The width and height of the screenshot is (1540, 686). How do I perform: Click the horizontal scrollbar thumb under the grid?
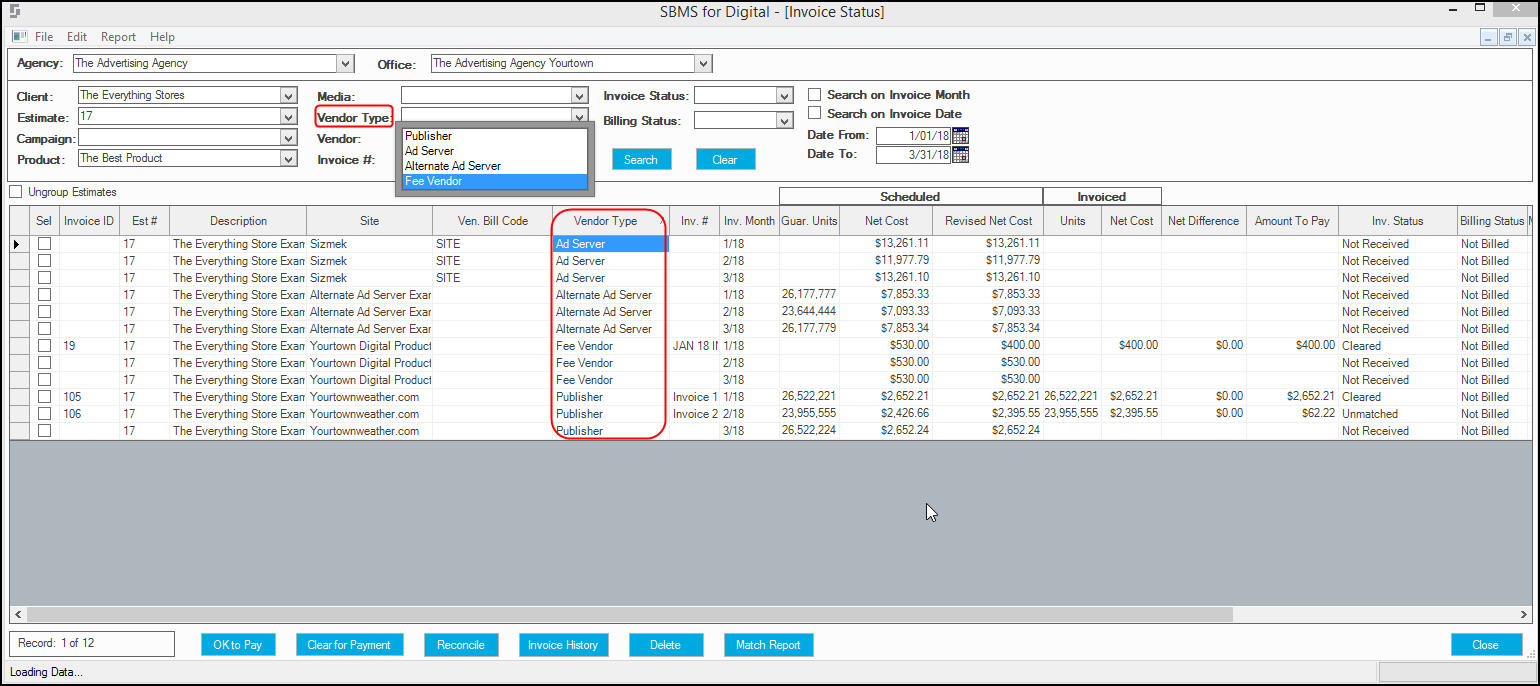(630, 614)
